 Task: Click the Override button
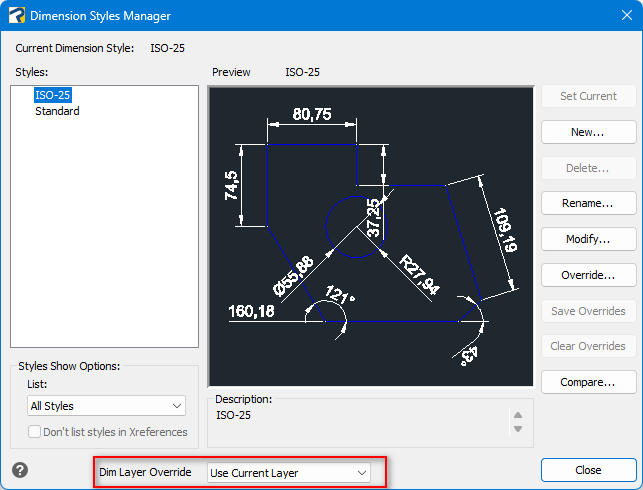click(588, 275)
